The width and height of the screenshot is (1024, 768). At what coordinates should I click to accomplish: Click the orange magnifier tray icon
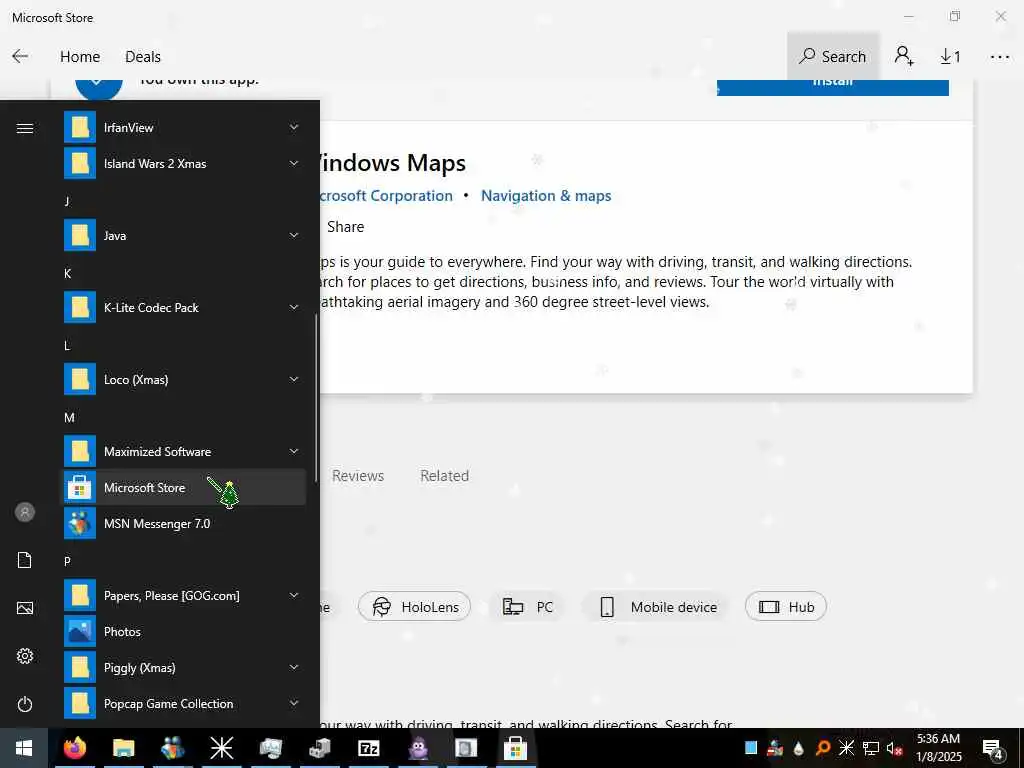pos(823,748)
